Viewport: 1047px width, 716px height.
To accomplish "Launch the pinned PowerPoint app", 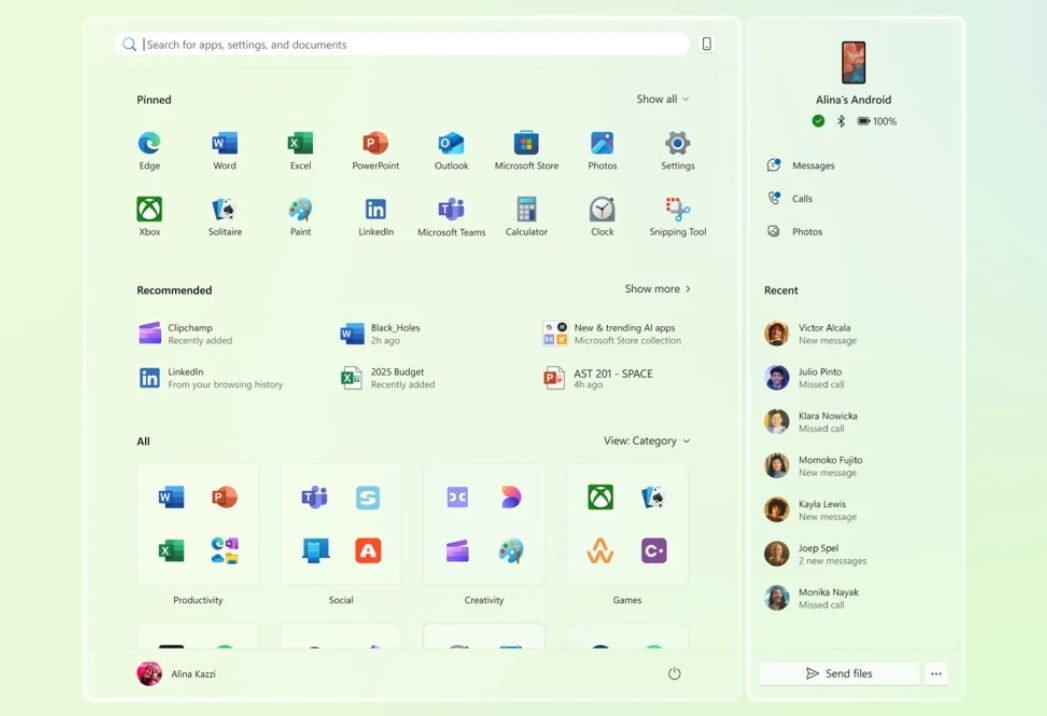I will 375,151.
